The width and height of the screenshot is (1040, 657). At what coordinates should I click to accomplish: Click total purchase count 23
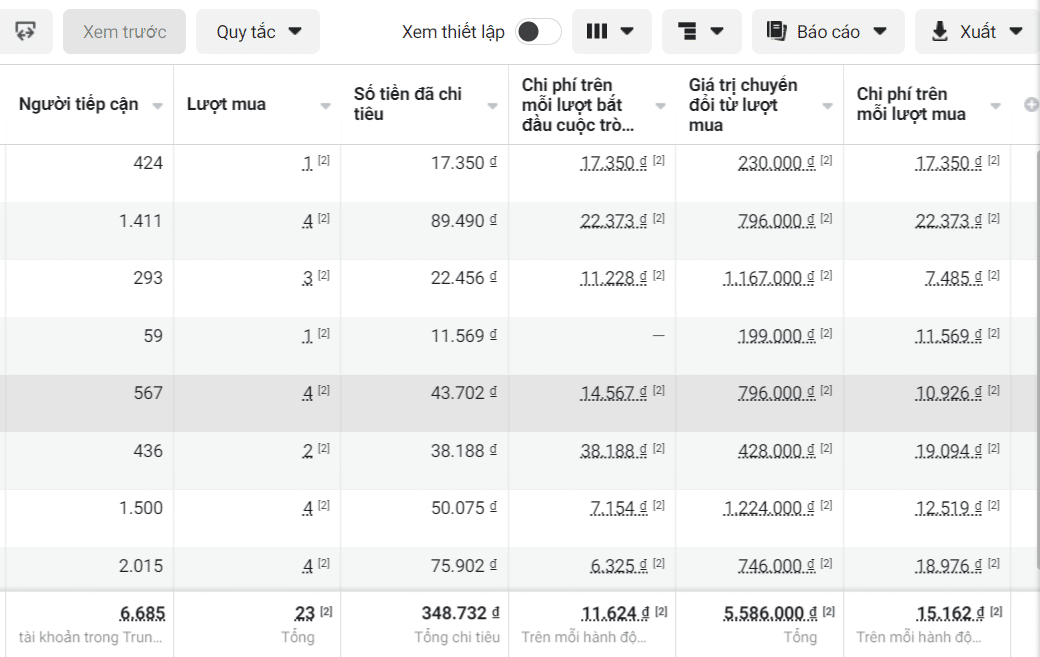305,613
